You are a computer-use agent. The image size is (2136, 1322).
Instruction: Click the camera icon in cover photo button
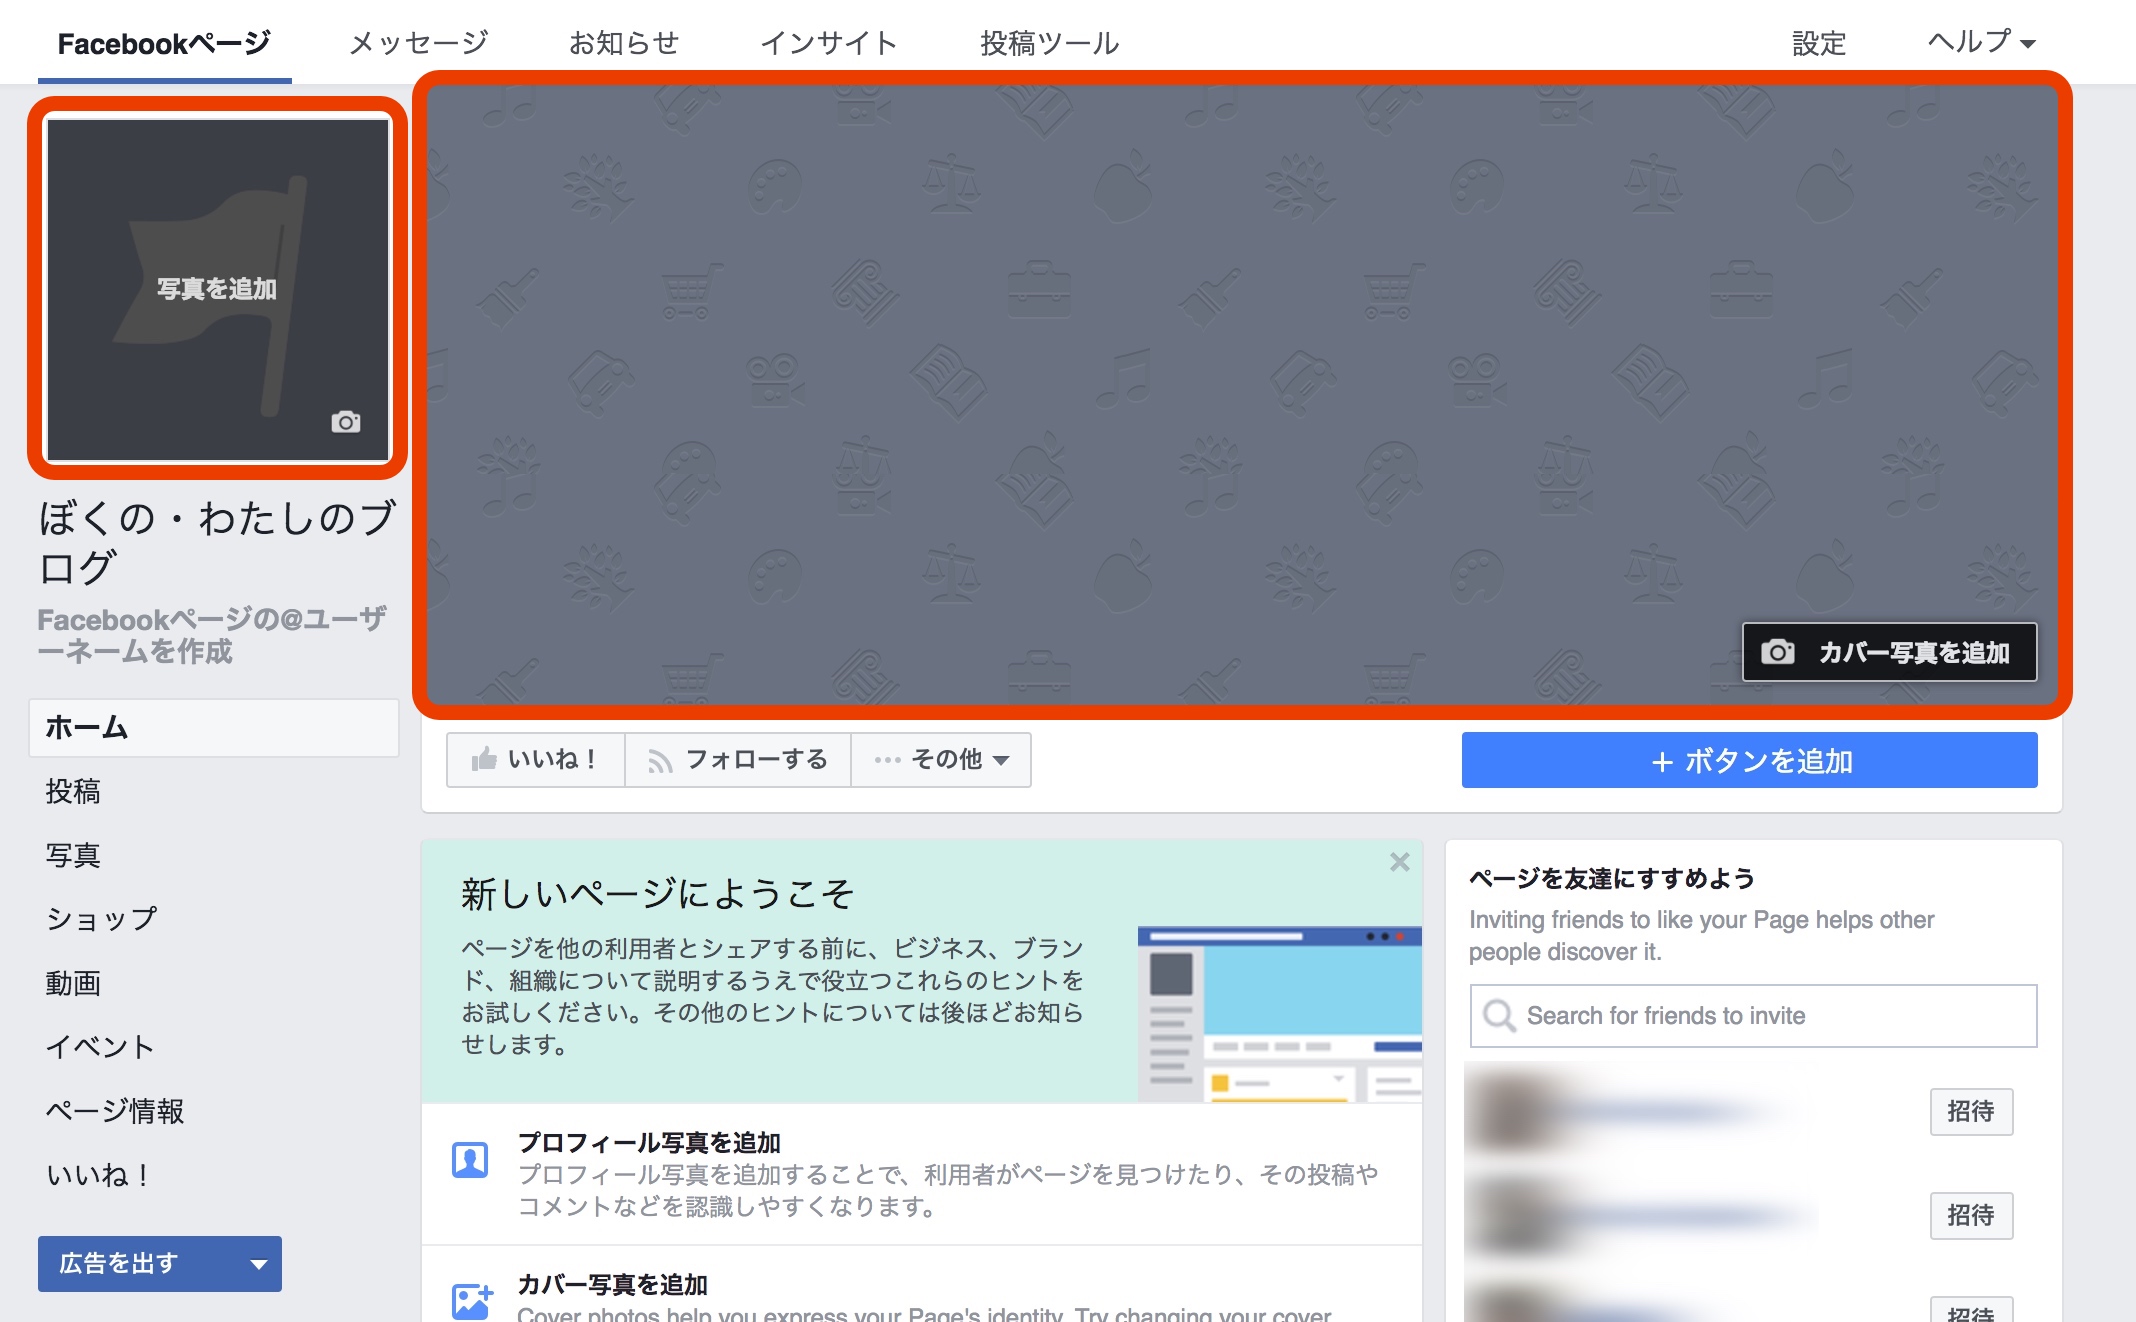(1777, 652)
